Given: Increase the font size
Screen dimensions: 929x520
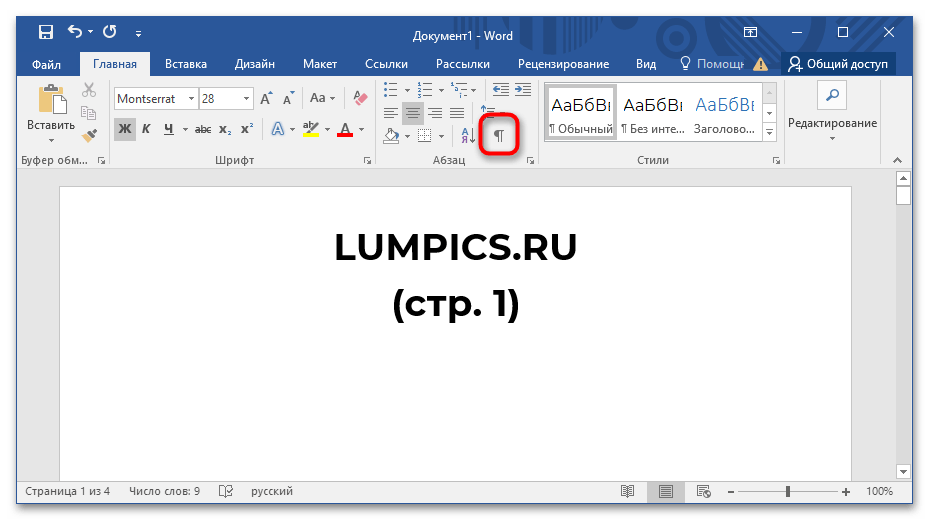Looking at the screenshot, I should [267, 98].
